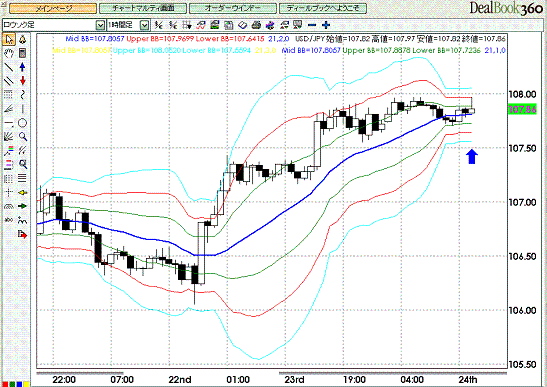Screen dimensions: 547x387
Task: Click the green chart template icon
Action: point(215,25)
